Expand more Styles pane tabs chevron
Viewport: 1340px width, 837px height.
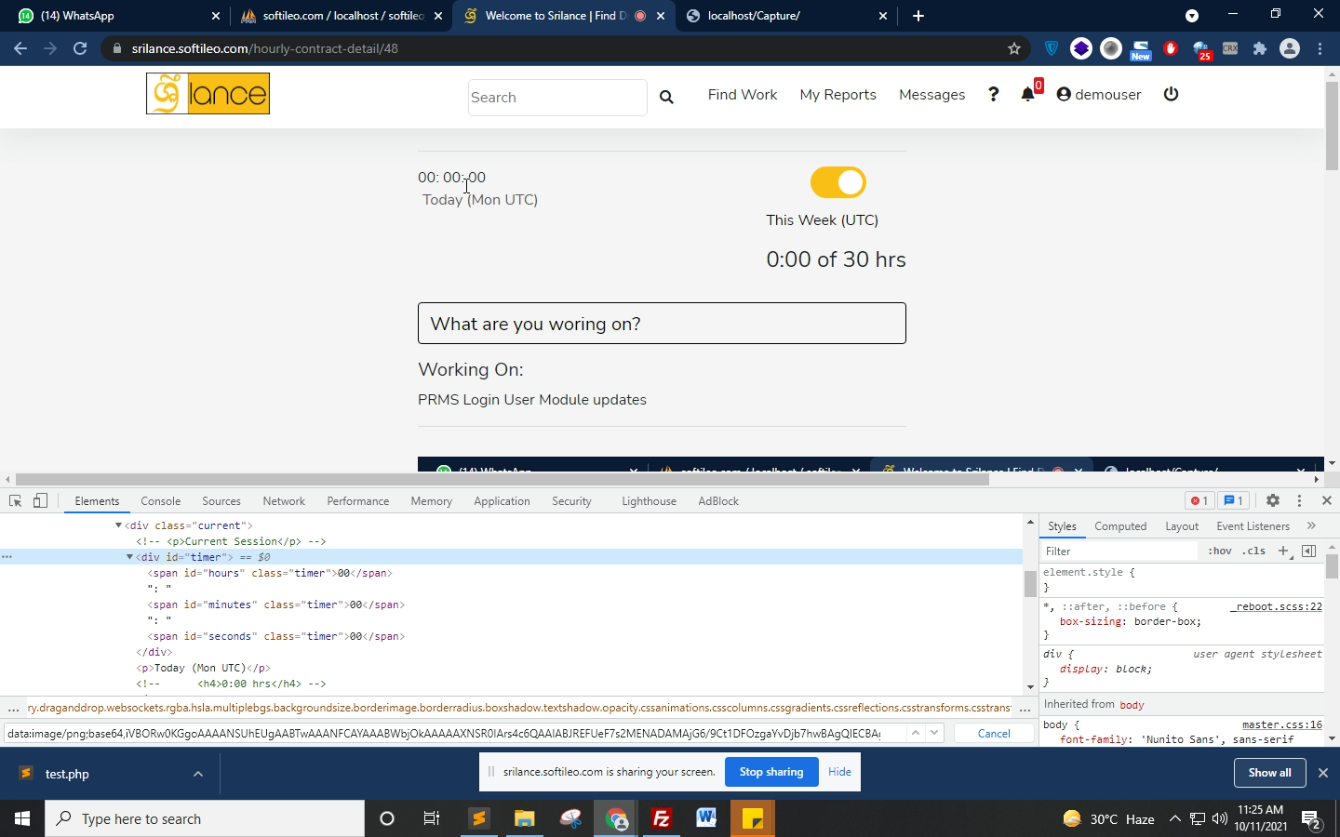(x=1311, y=526)
